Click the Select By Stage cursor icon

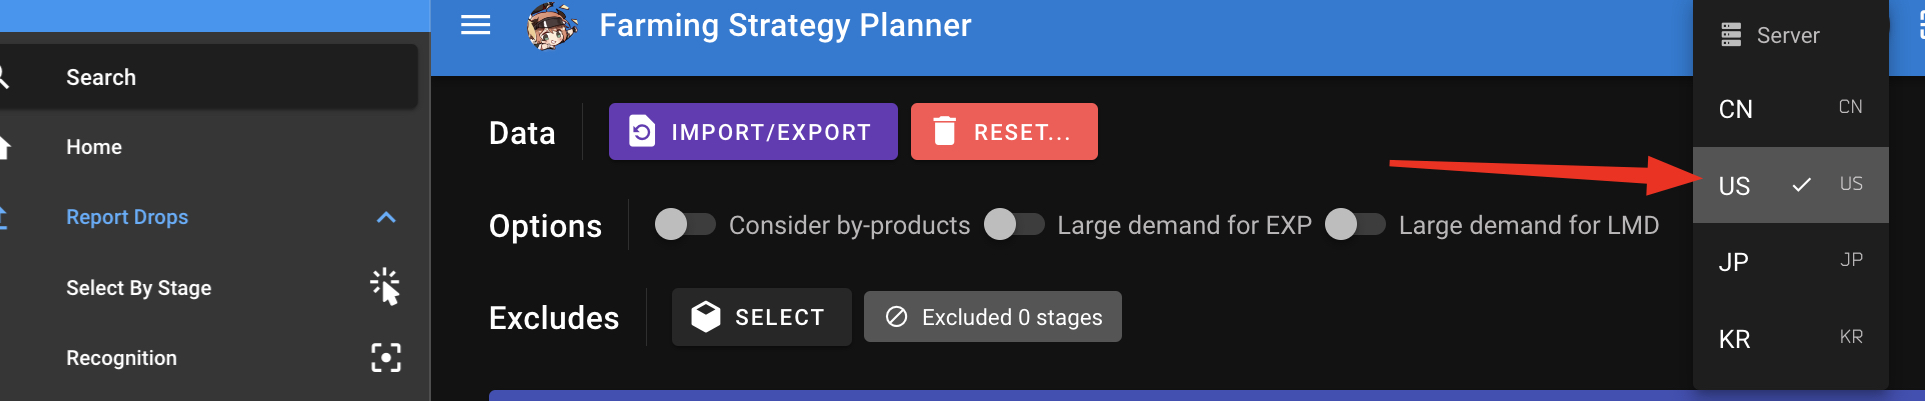385,287
